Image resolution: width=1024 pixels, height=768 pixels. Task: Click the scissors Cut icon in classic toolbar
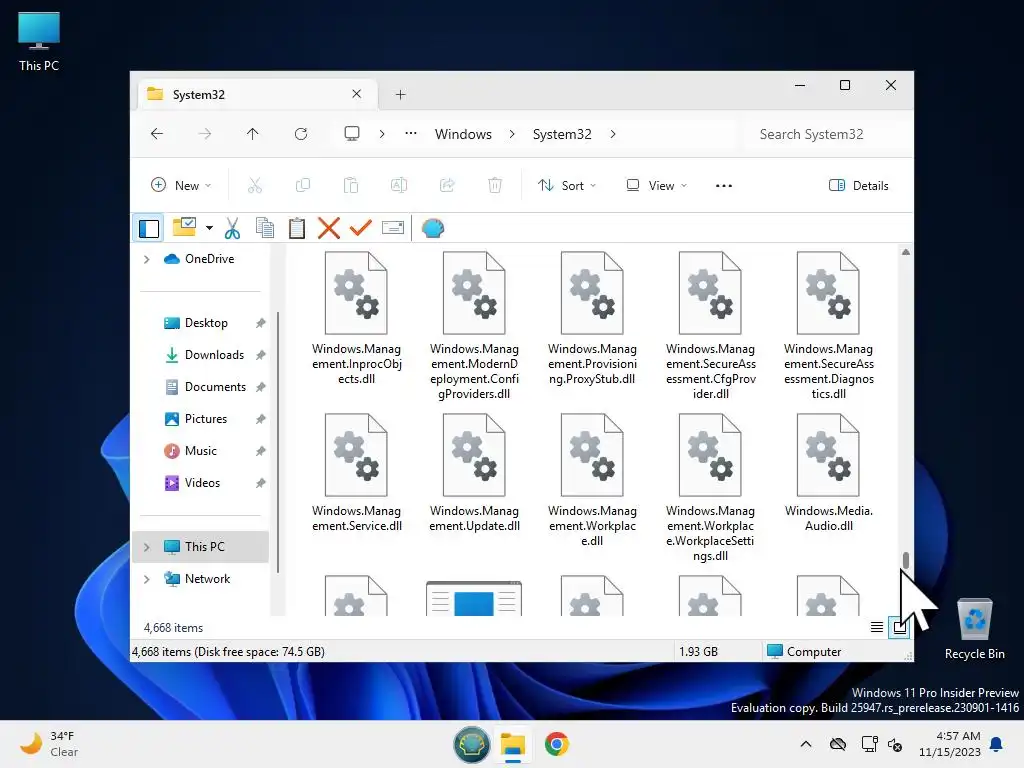232,228
